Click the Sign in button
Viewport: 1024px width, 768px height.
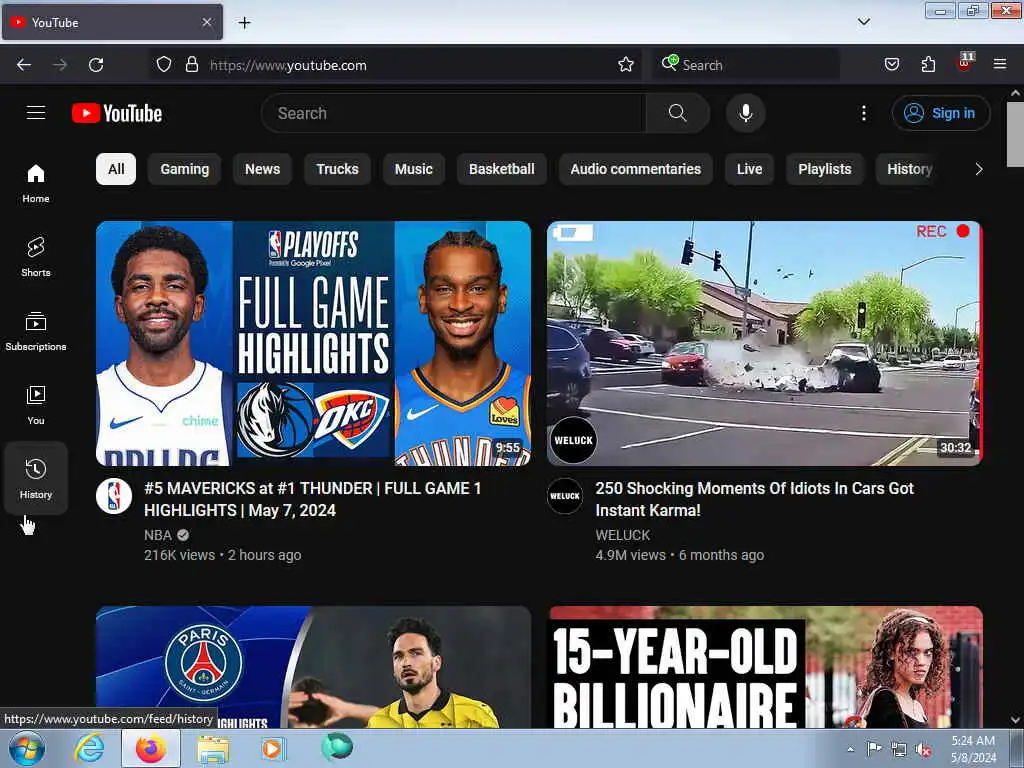tap(941, 113)
